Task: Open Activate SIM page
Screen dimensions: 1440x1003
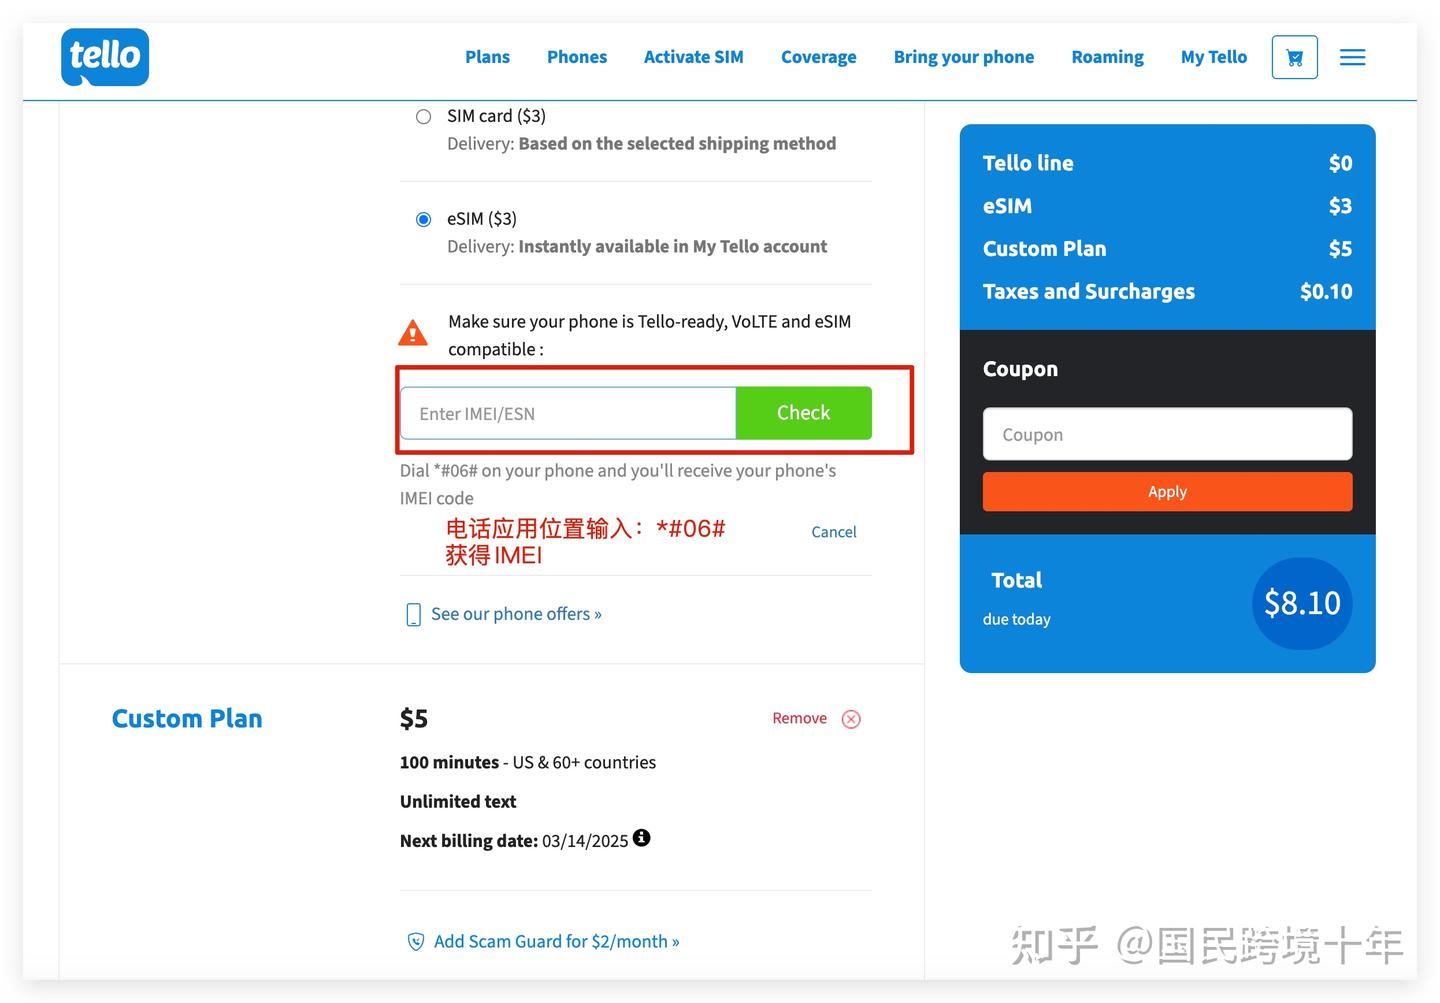Action: point(694,57)
